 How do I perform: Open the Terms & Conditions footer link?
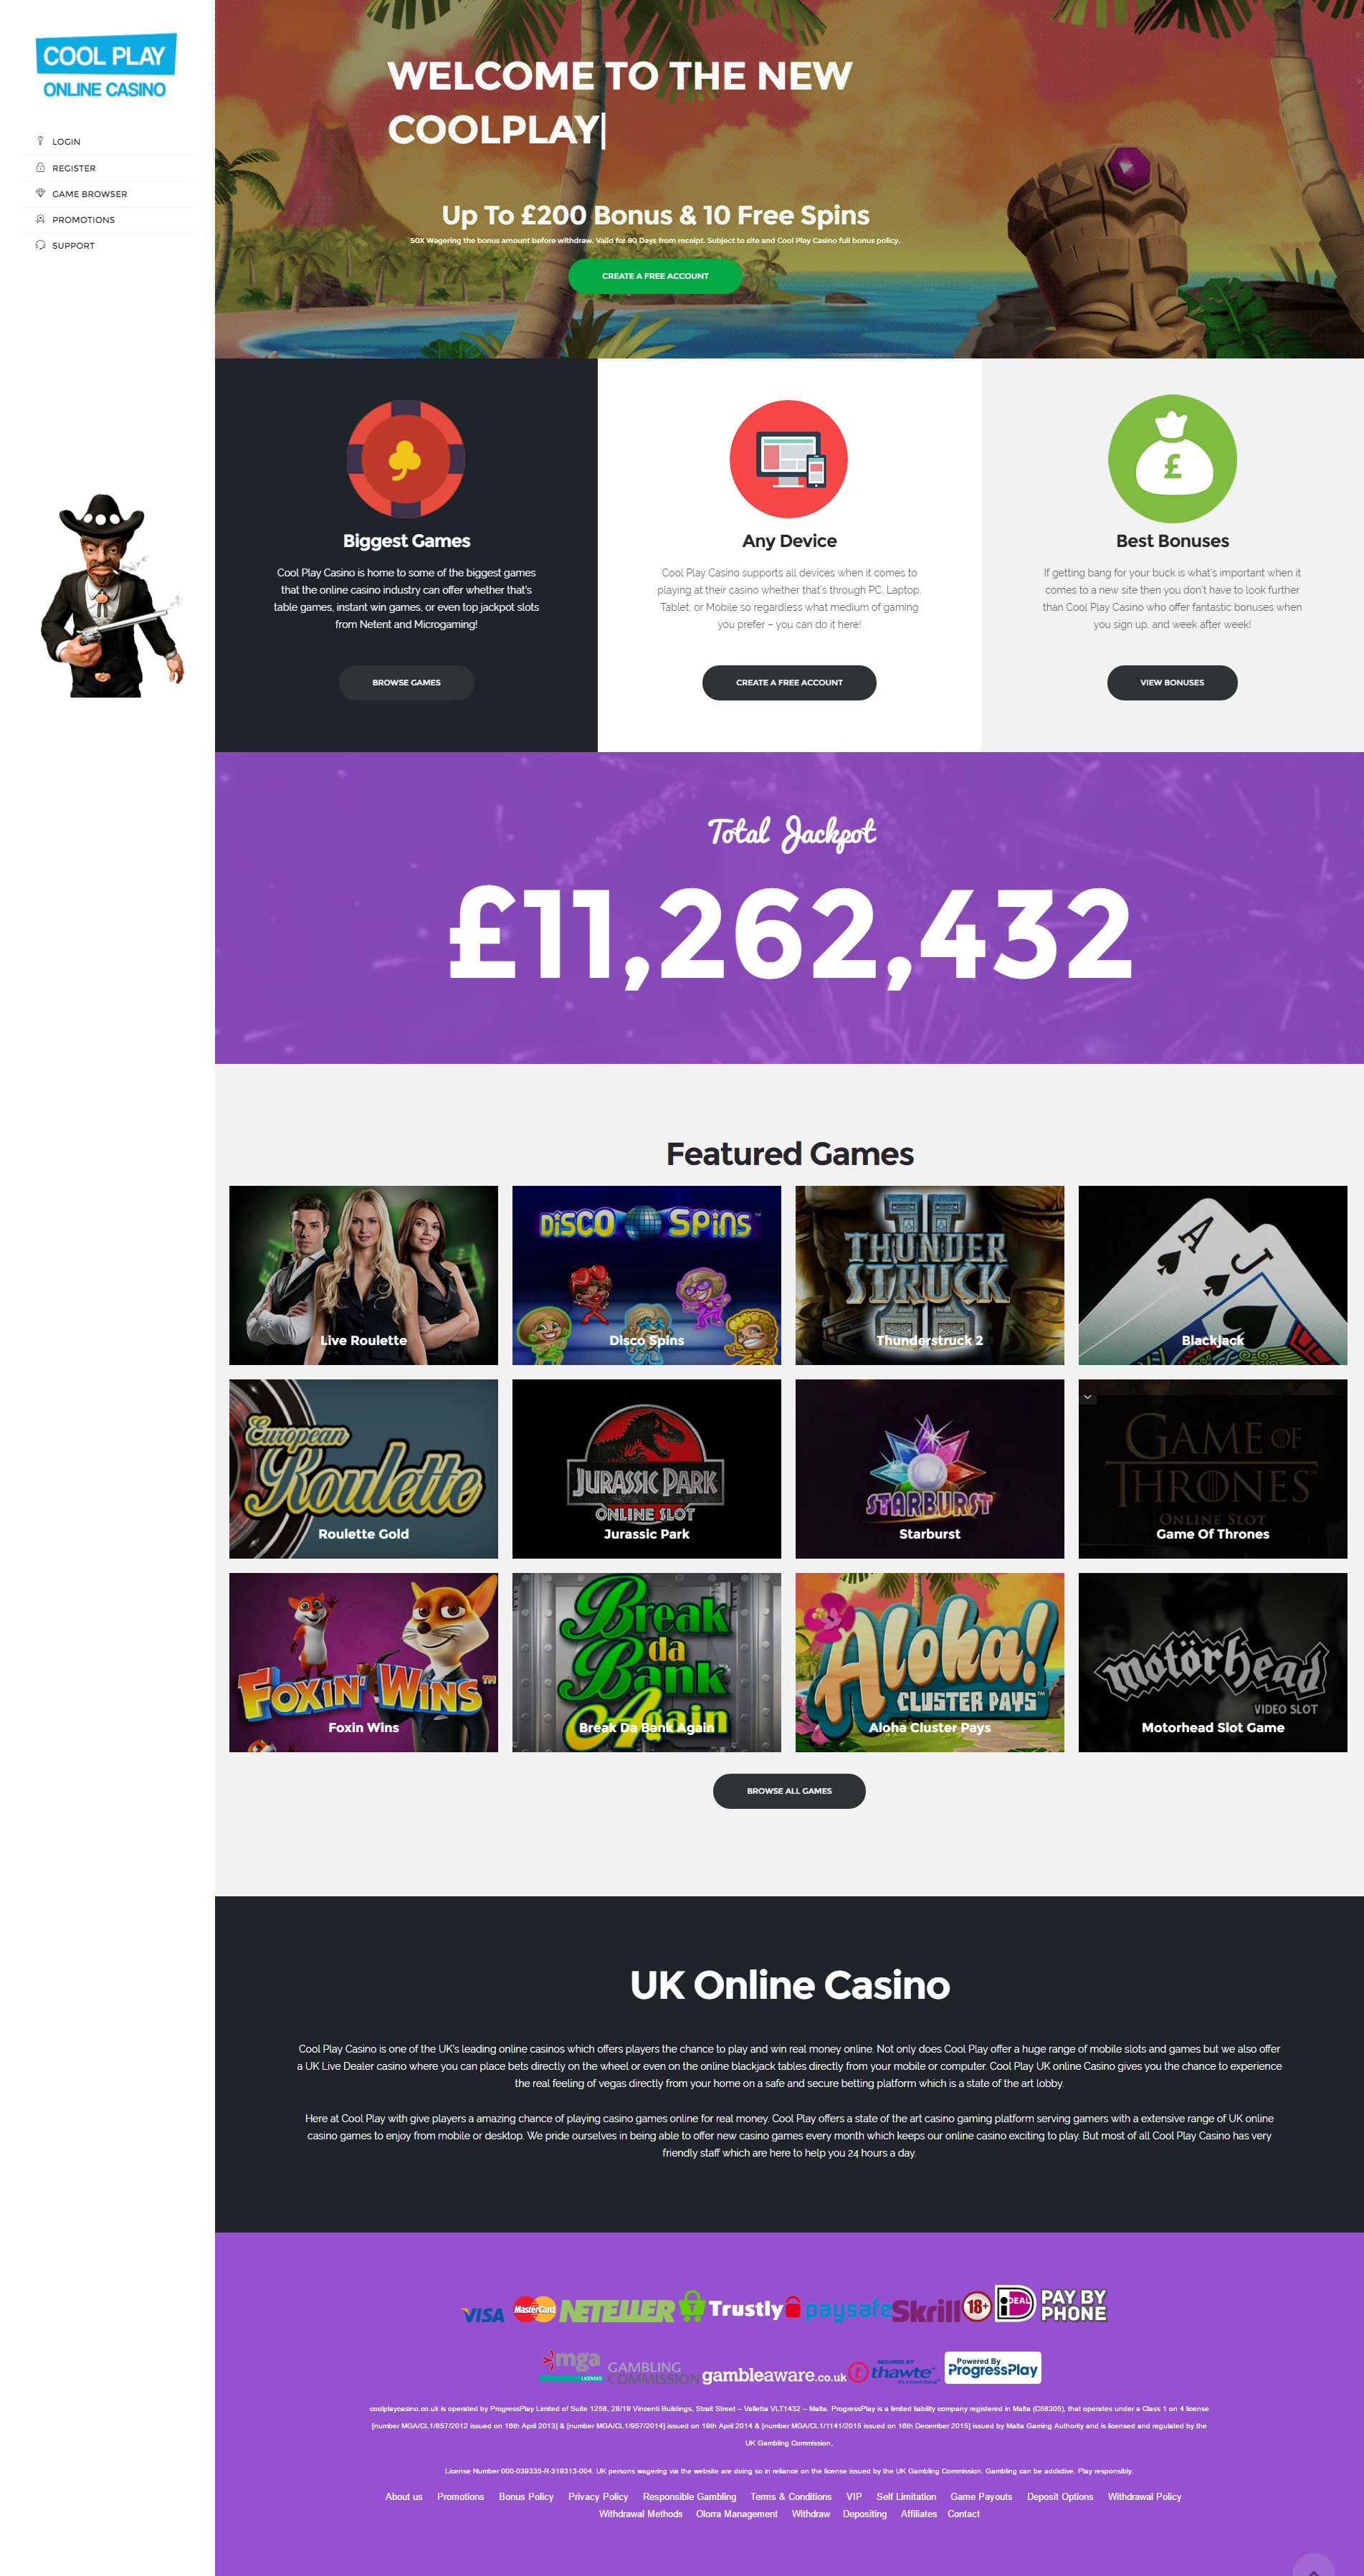click(791, 2497)
